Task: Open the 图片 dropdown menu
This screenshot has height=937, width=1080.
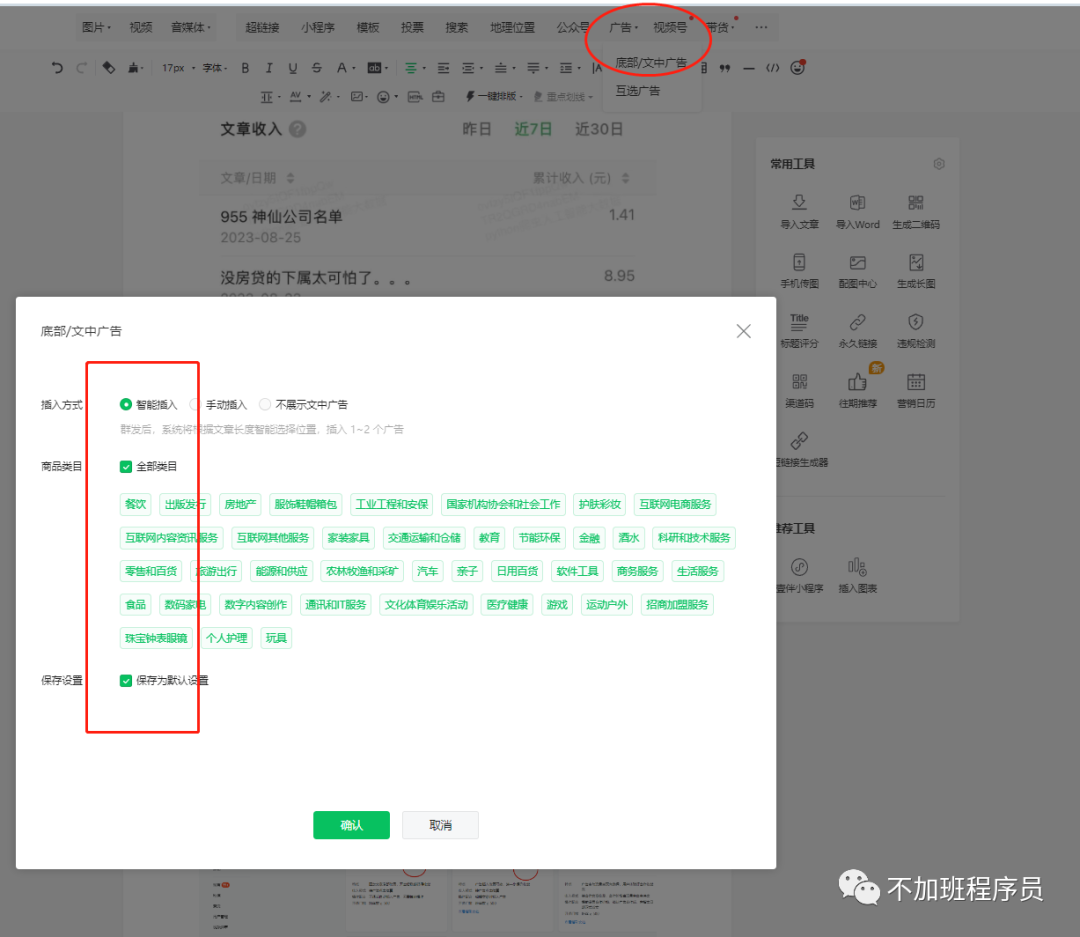Action: click(x=96, y=28)
